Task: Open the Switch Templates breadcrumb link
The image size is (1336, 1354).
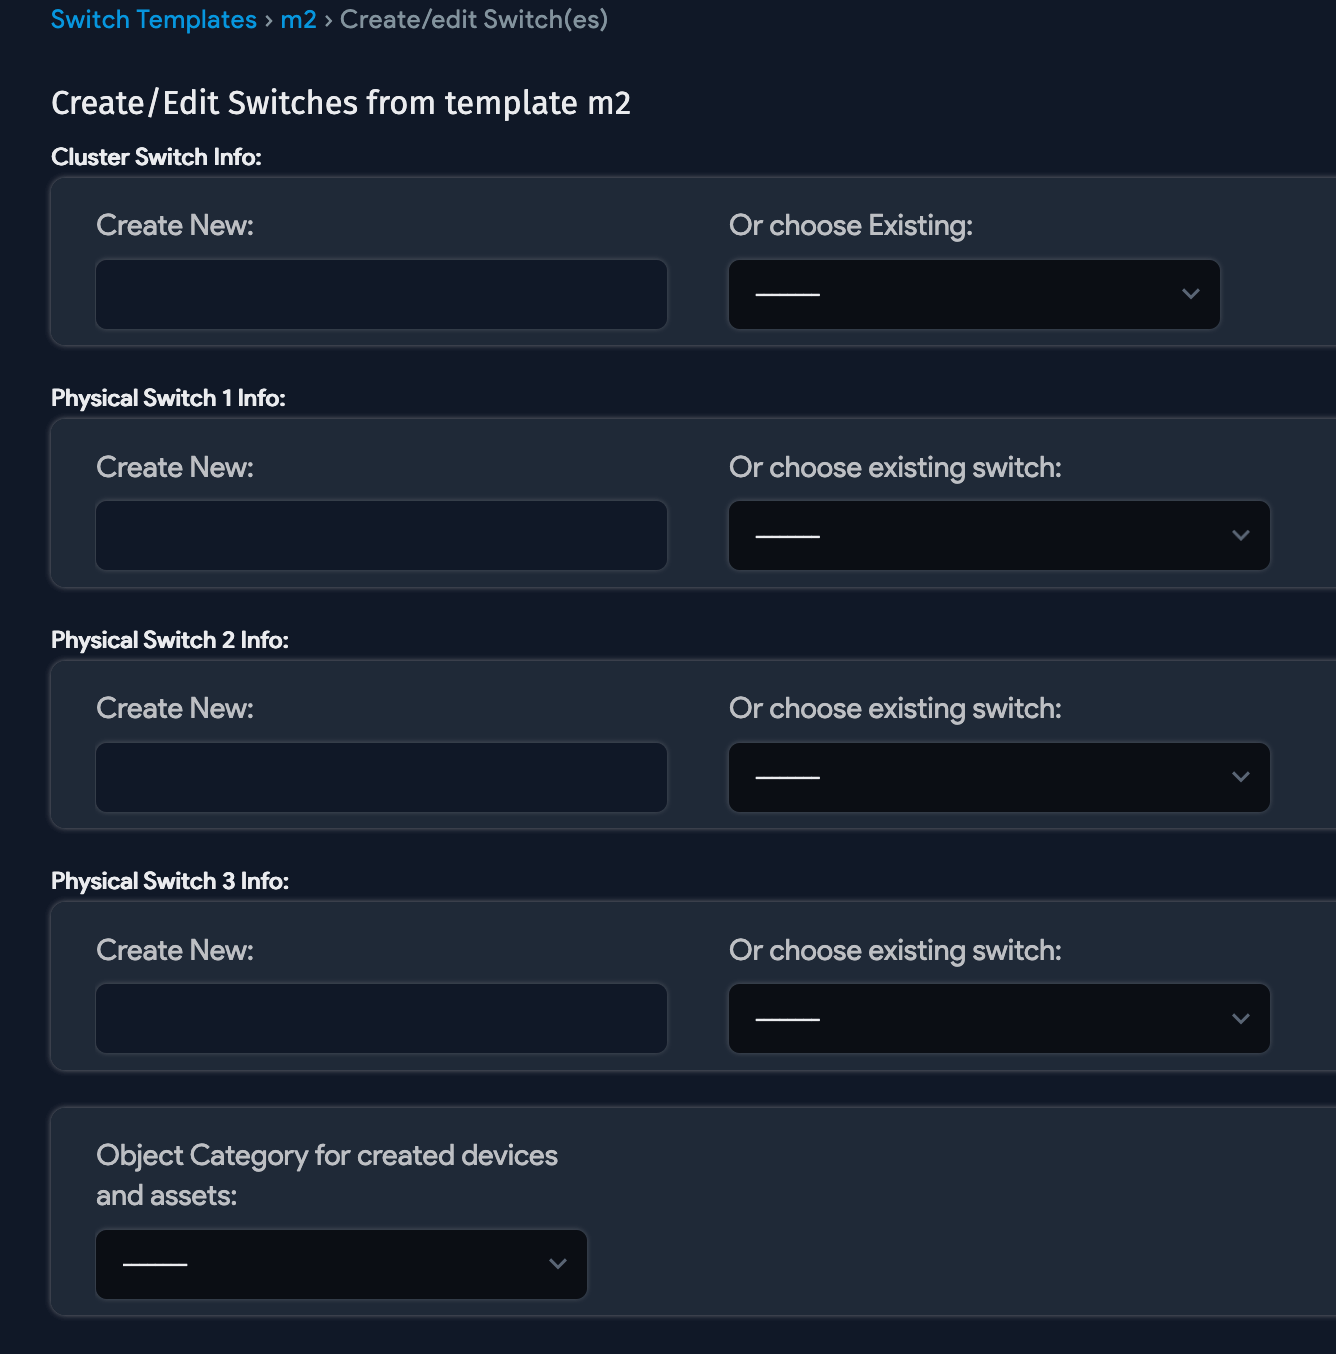Action: [x=155, y=19]
